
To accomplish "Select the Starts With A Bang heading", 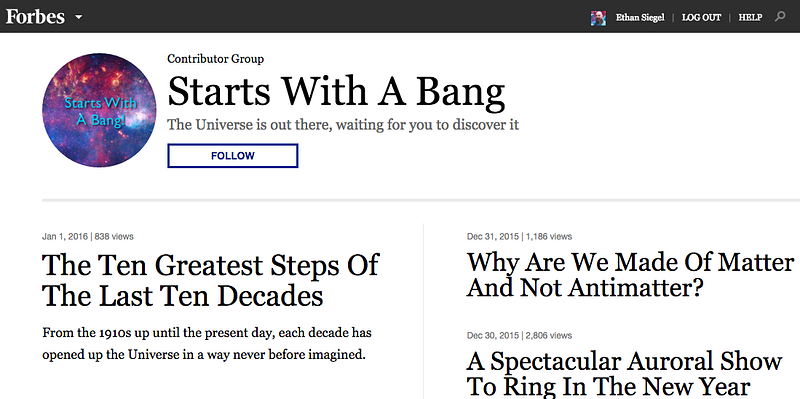I will coord(336,92).
